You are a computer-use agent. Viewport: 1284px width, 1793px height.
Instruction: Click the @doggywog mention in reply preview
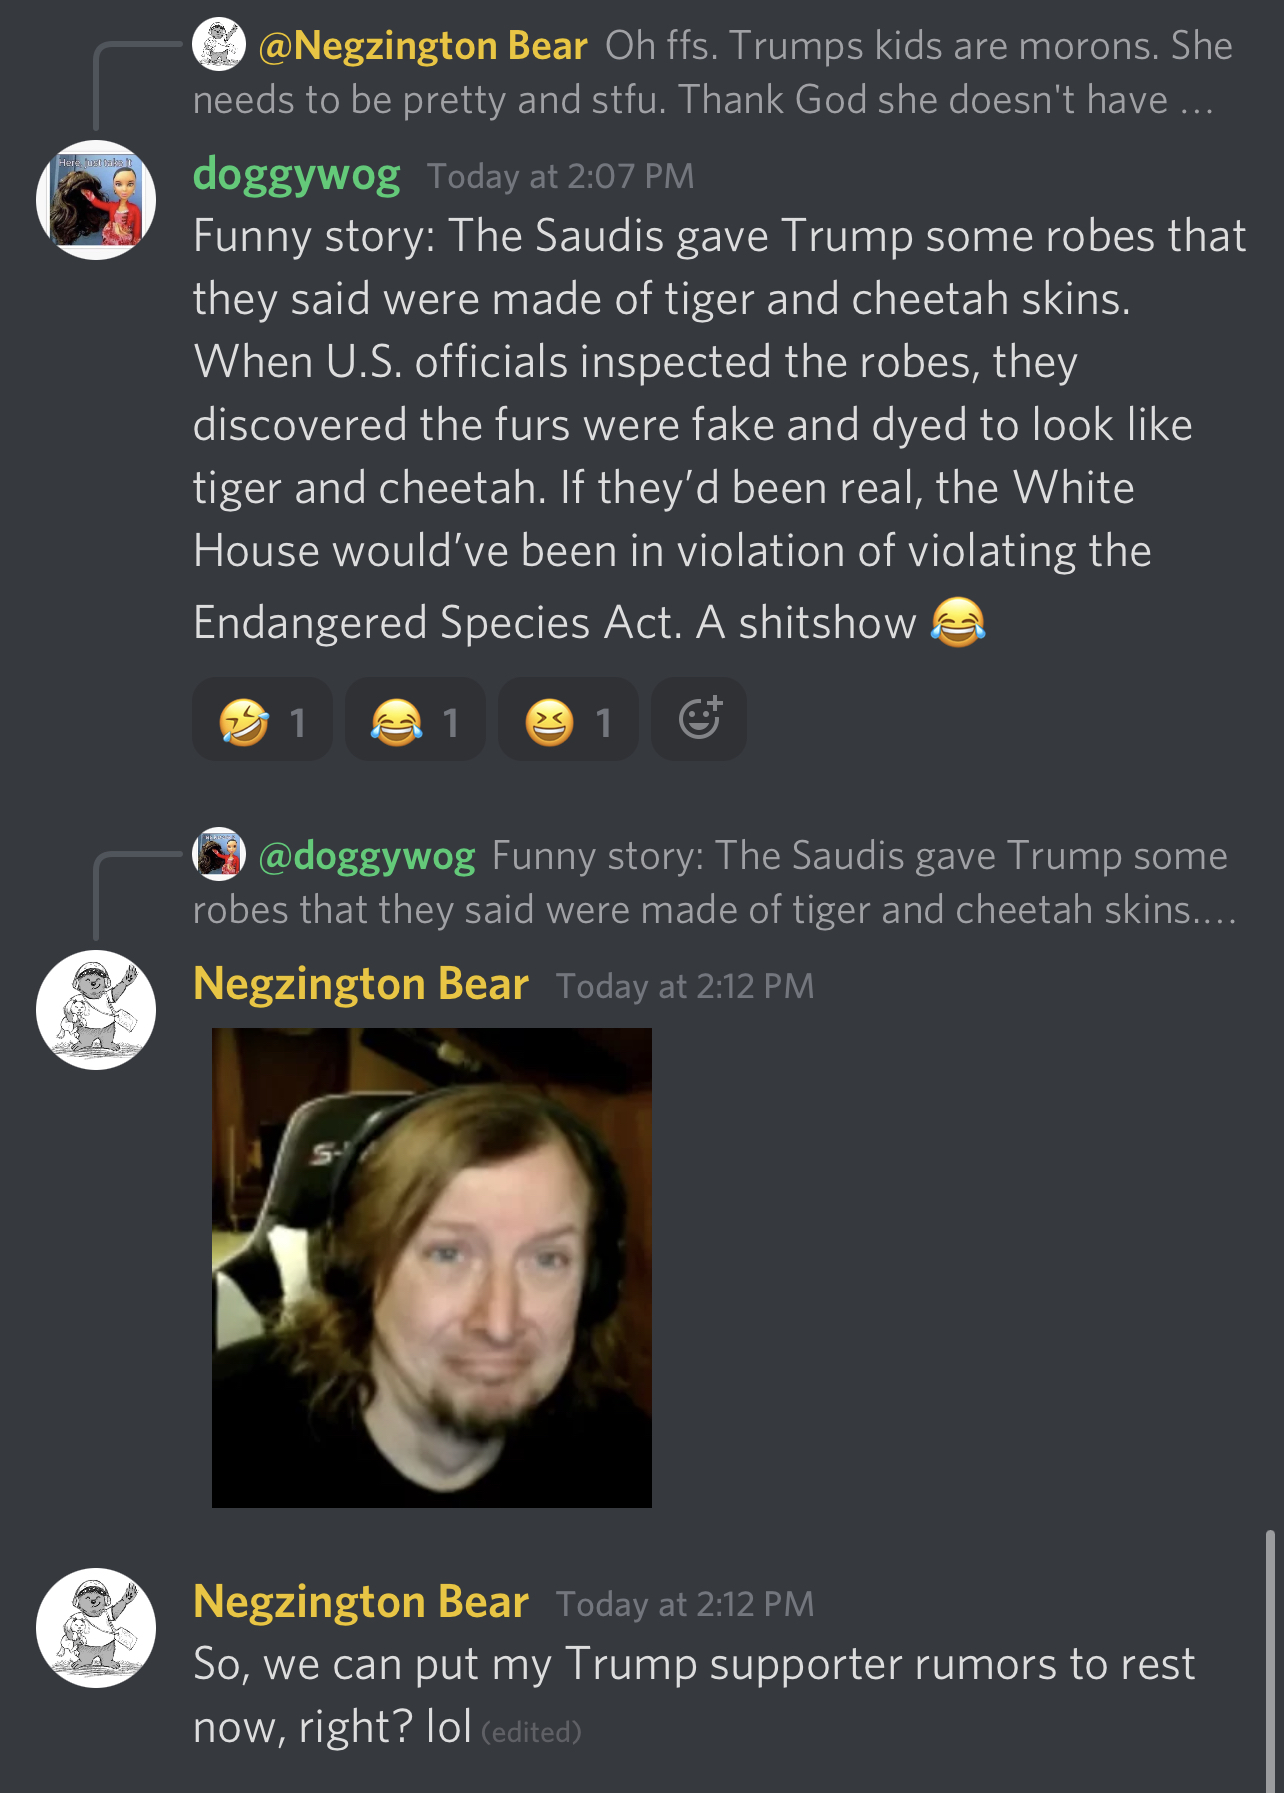point(367,856)
